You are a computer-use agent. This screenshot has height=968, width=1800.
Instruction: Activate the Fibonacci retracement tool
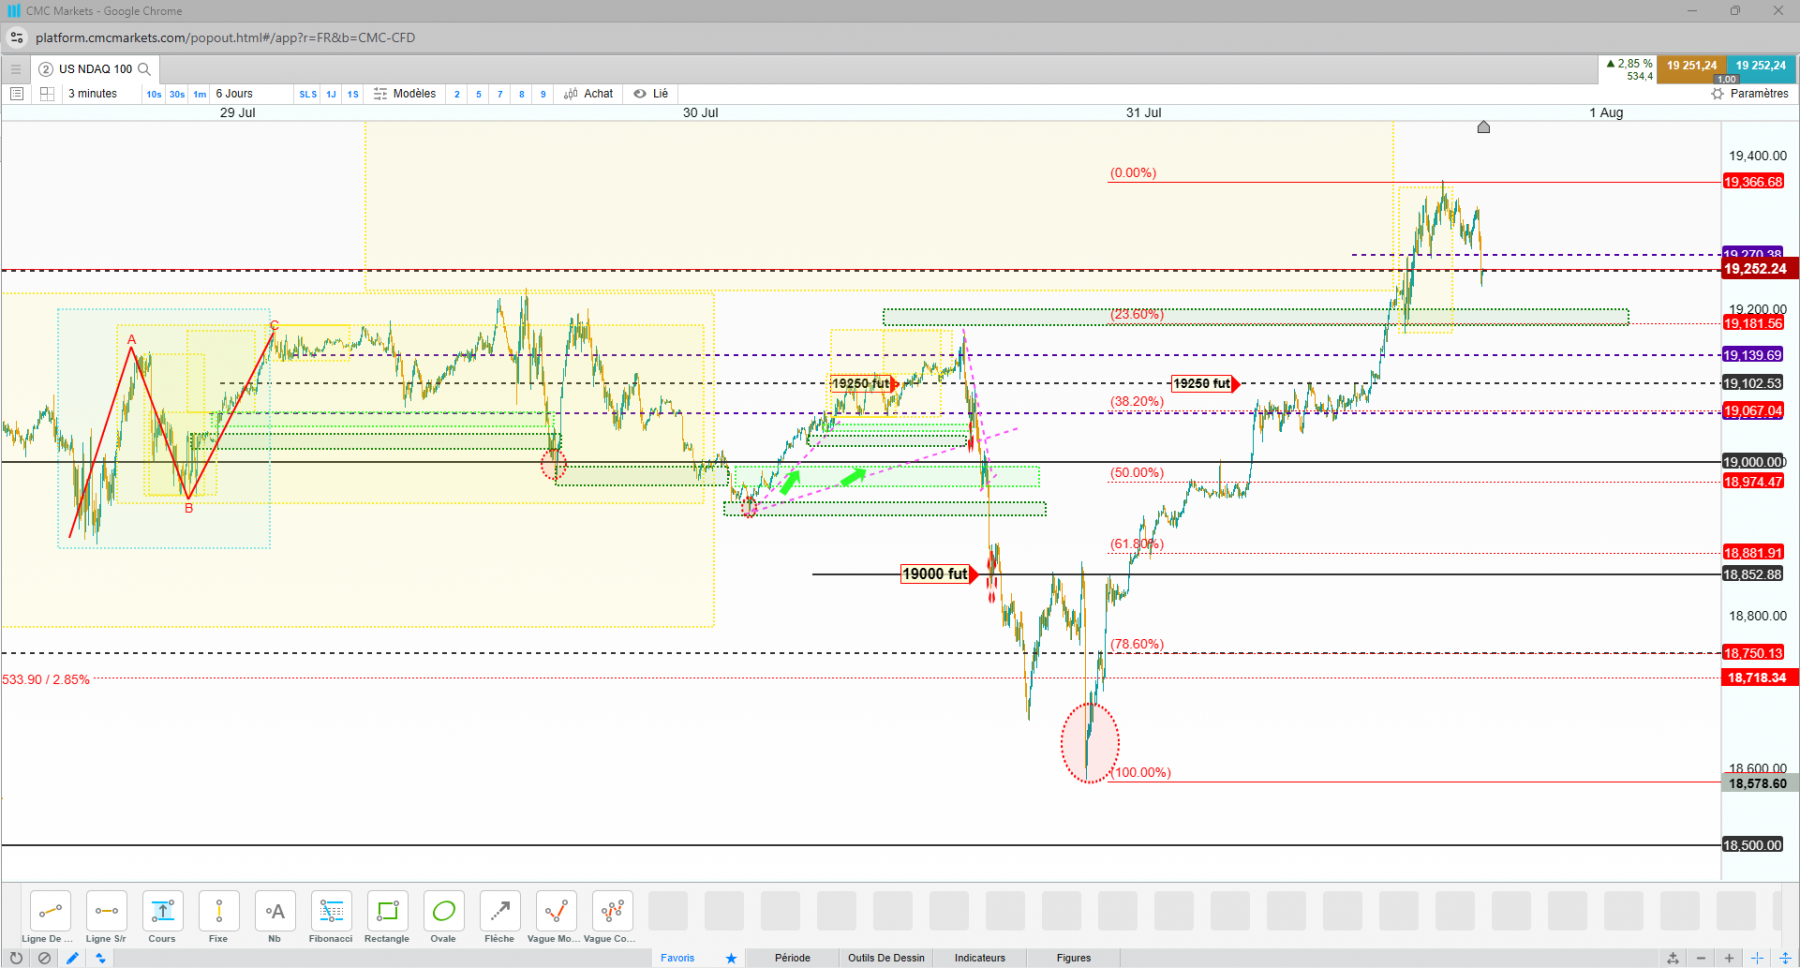[x=331, y=911]
